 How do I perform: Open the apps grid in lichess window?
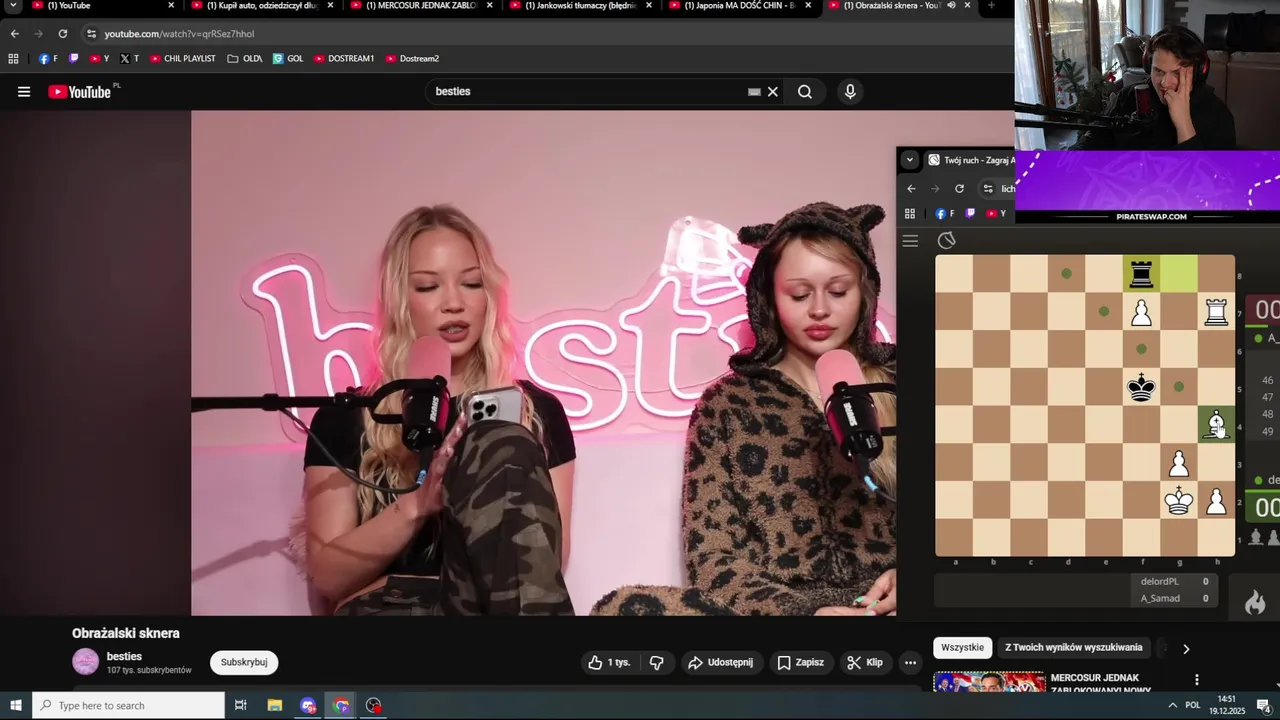tap(910, 214)
